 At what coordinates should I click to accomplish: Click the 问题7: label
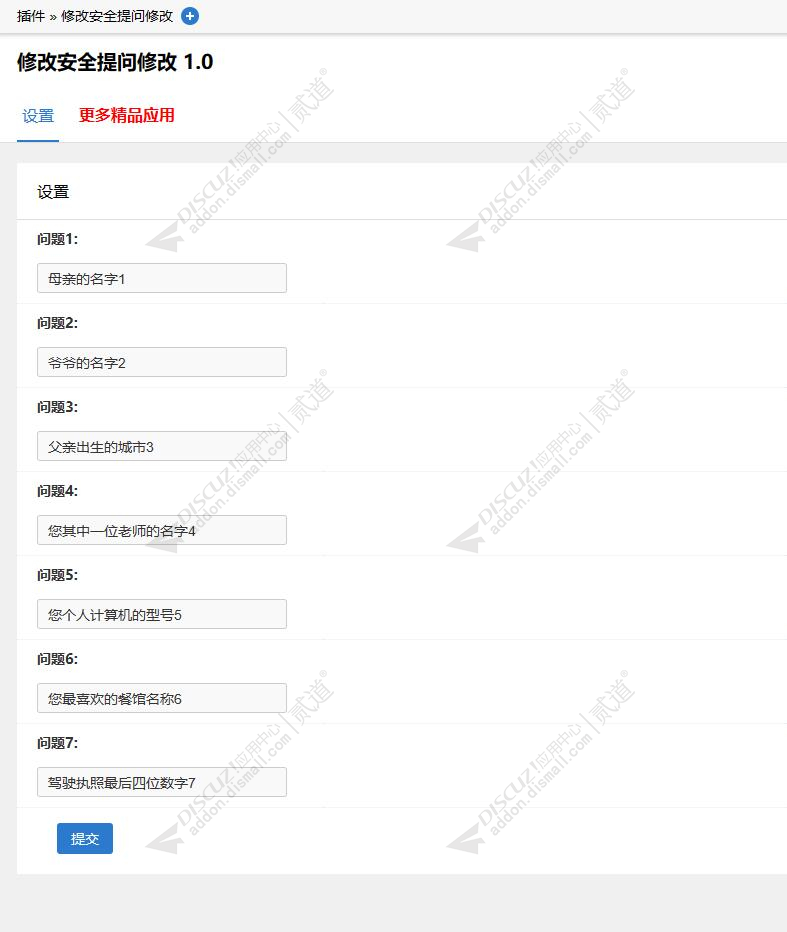click(58, 743)
